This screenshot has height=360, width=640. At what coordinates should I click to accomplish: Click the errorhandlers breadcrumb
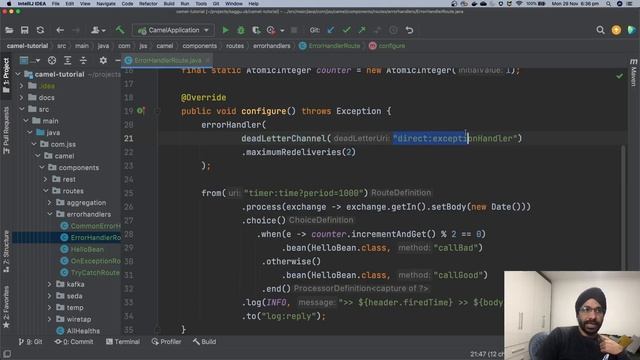(271, 46)
